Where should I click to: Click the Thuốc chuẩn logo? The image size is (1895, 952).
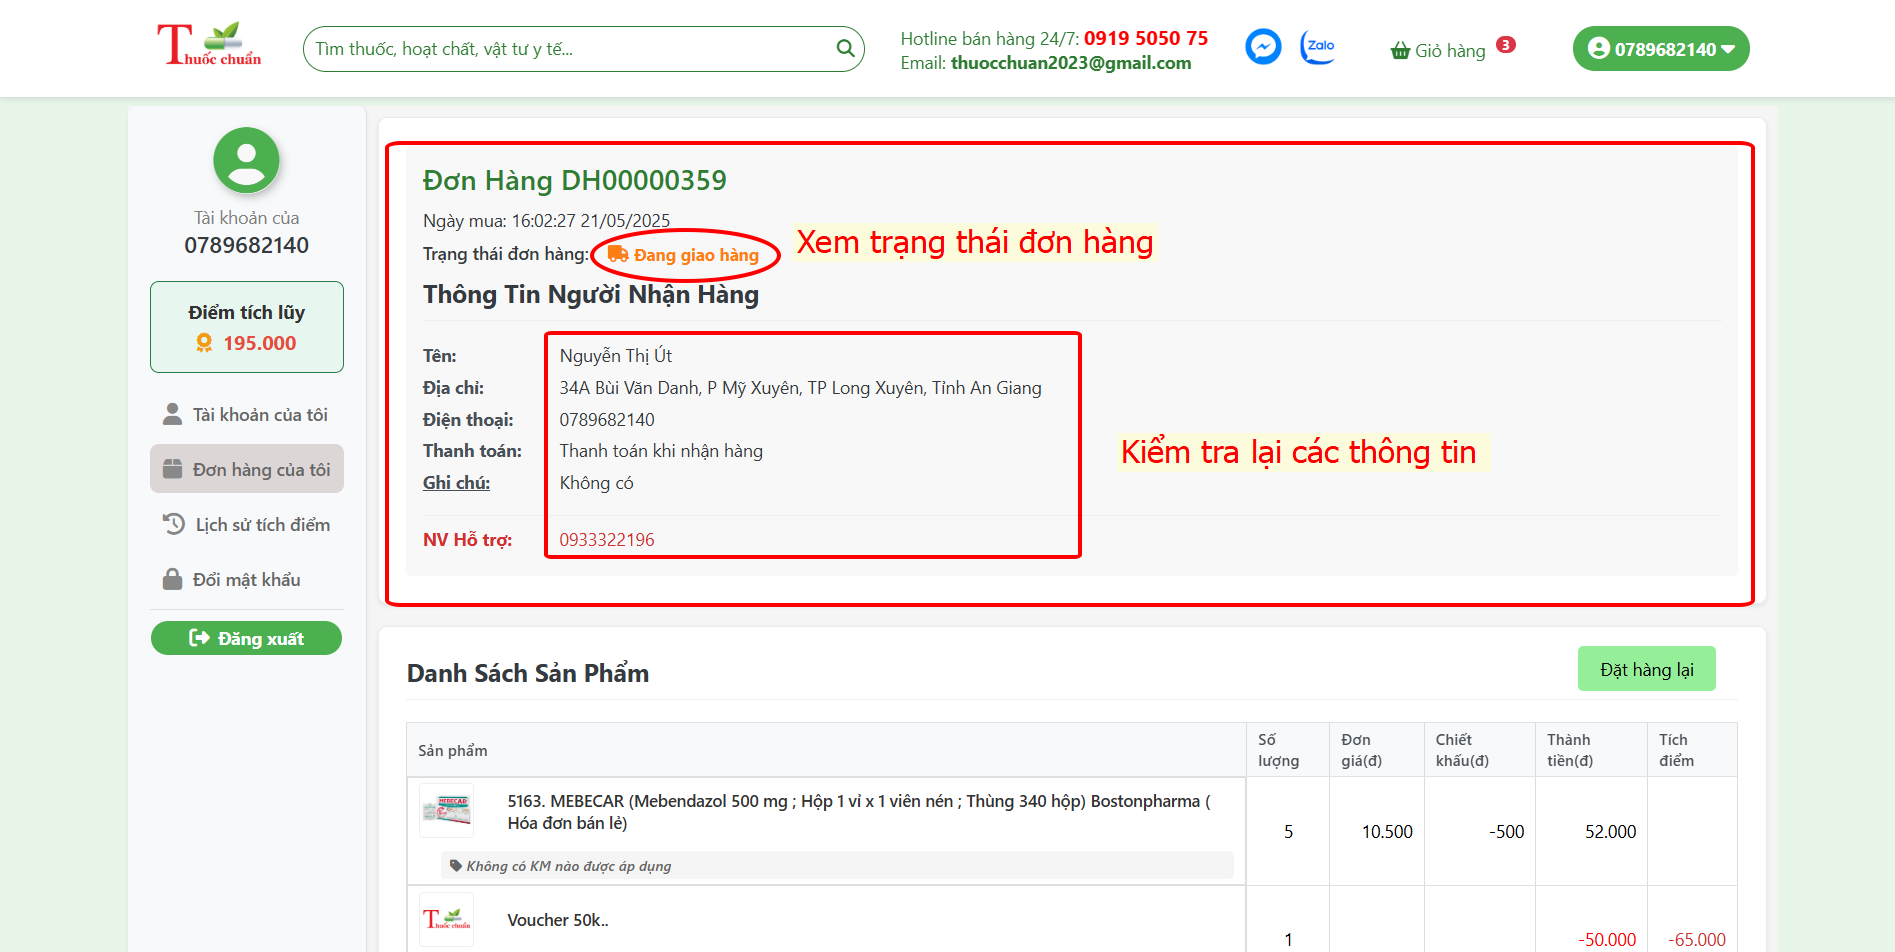[x=208, y=44]
